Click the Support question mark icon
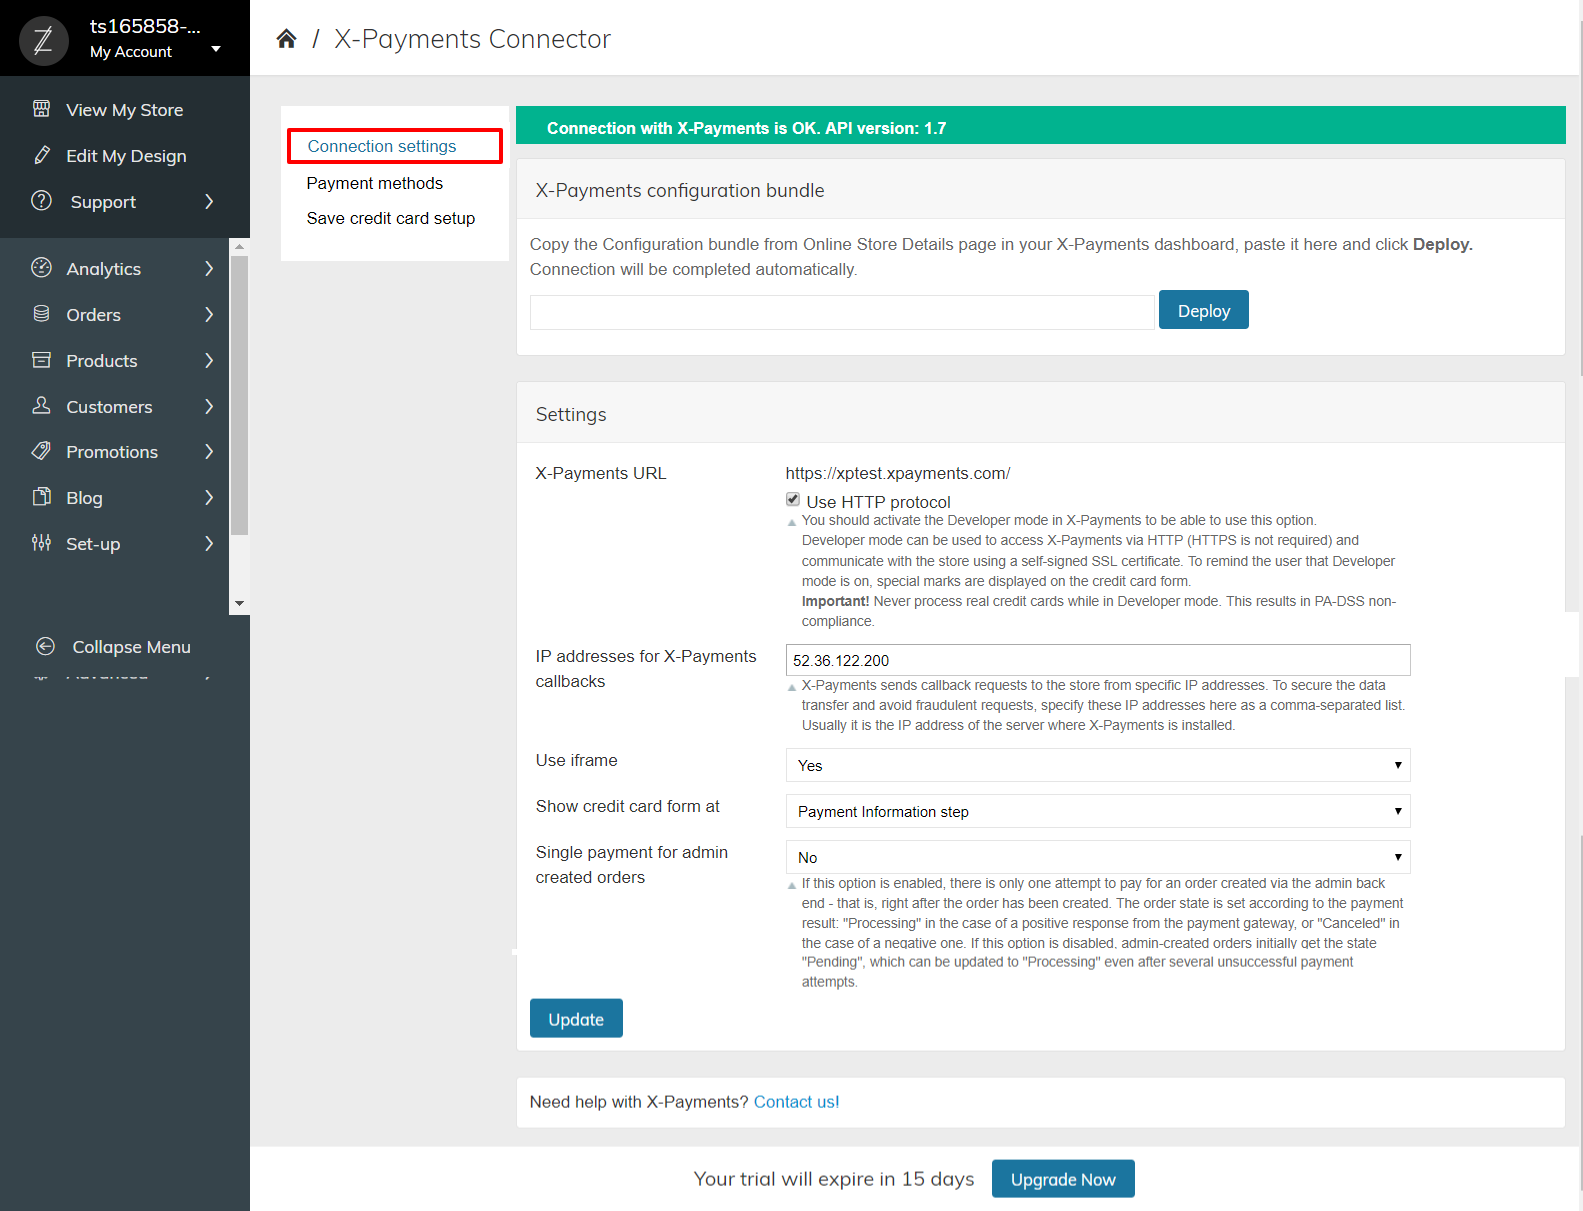1583x1211 pixels. point(41,201)
